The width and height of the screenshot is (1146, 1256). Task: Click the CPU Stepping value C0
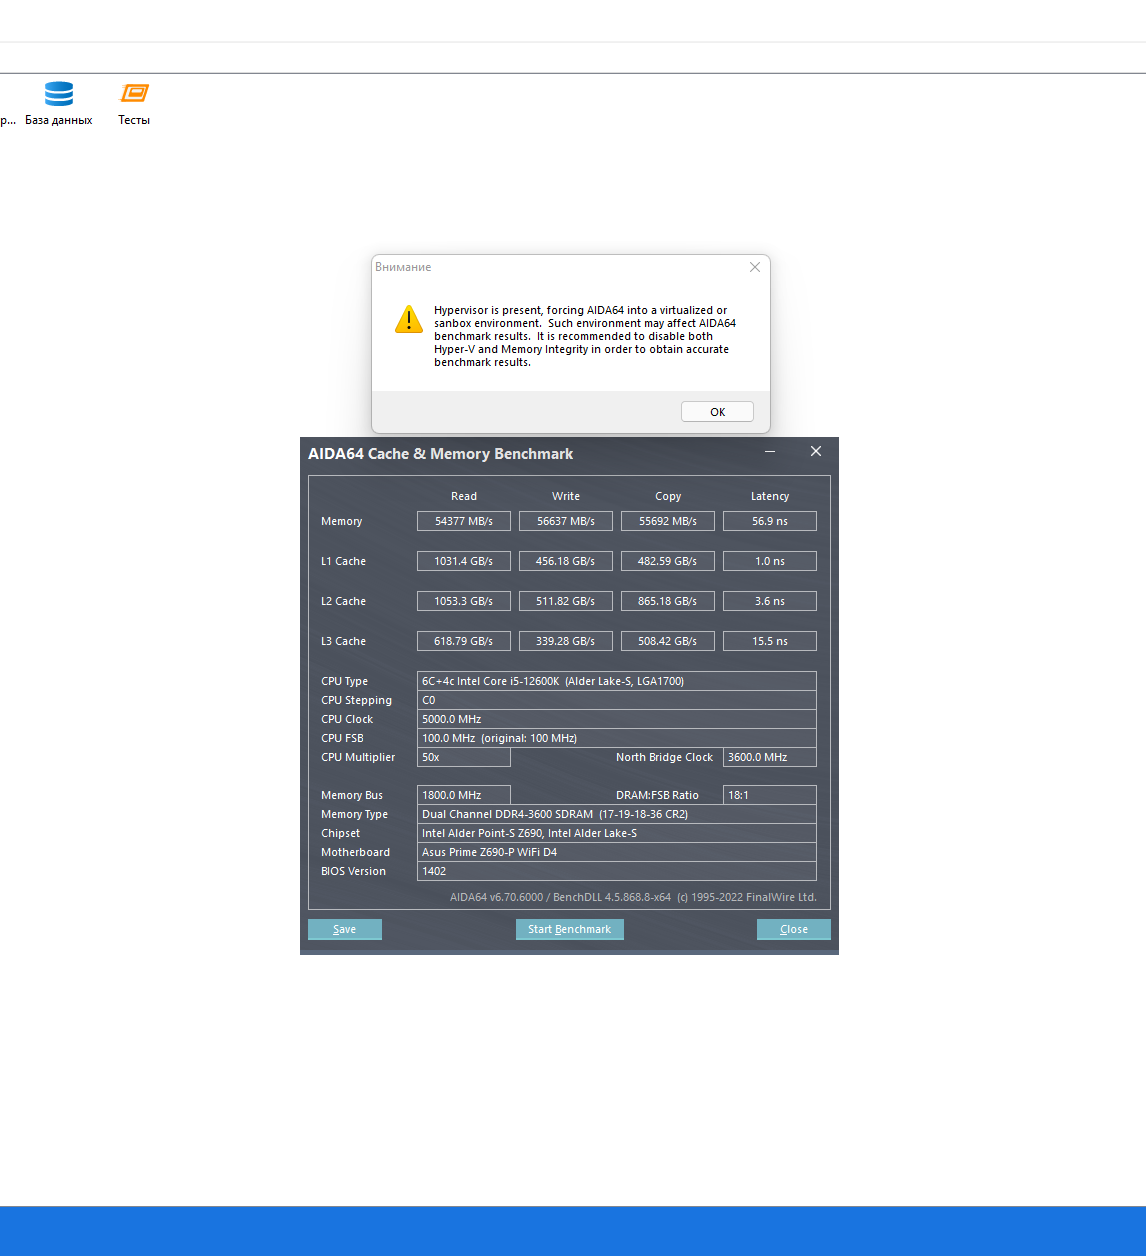(x=617, y=700)
